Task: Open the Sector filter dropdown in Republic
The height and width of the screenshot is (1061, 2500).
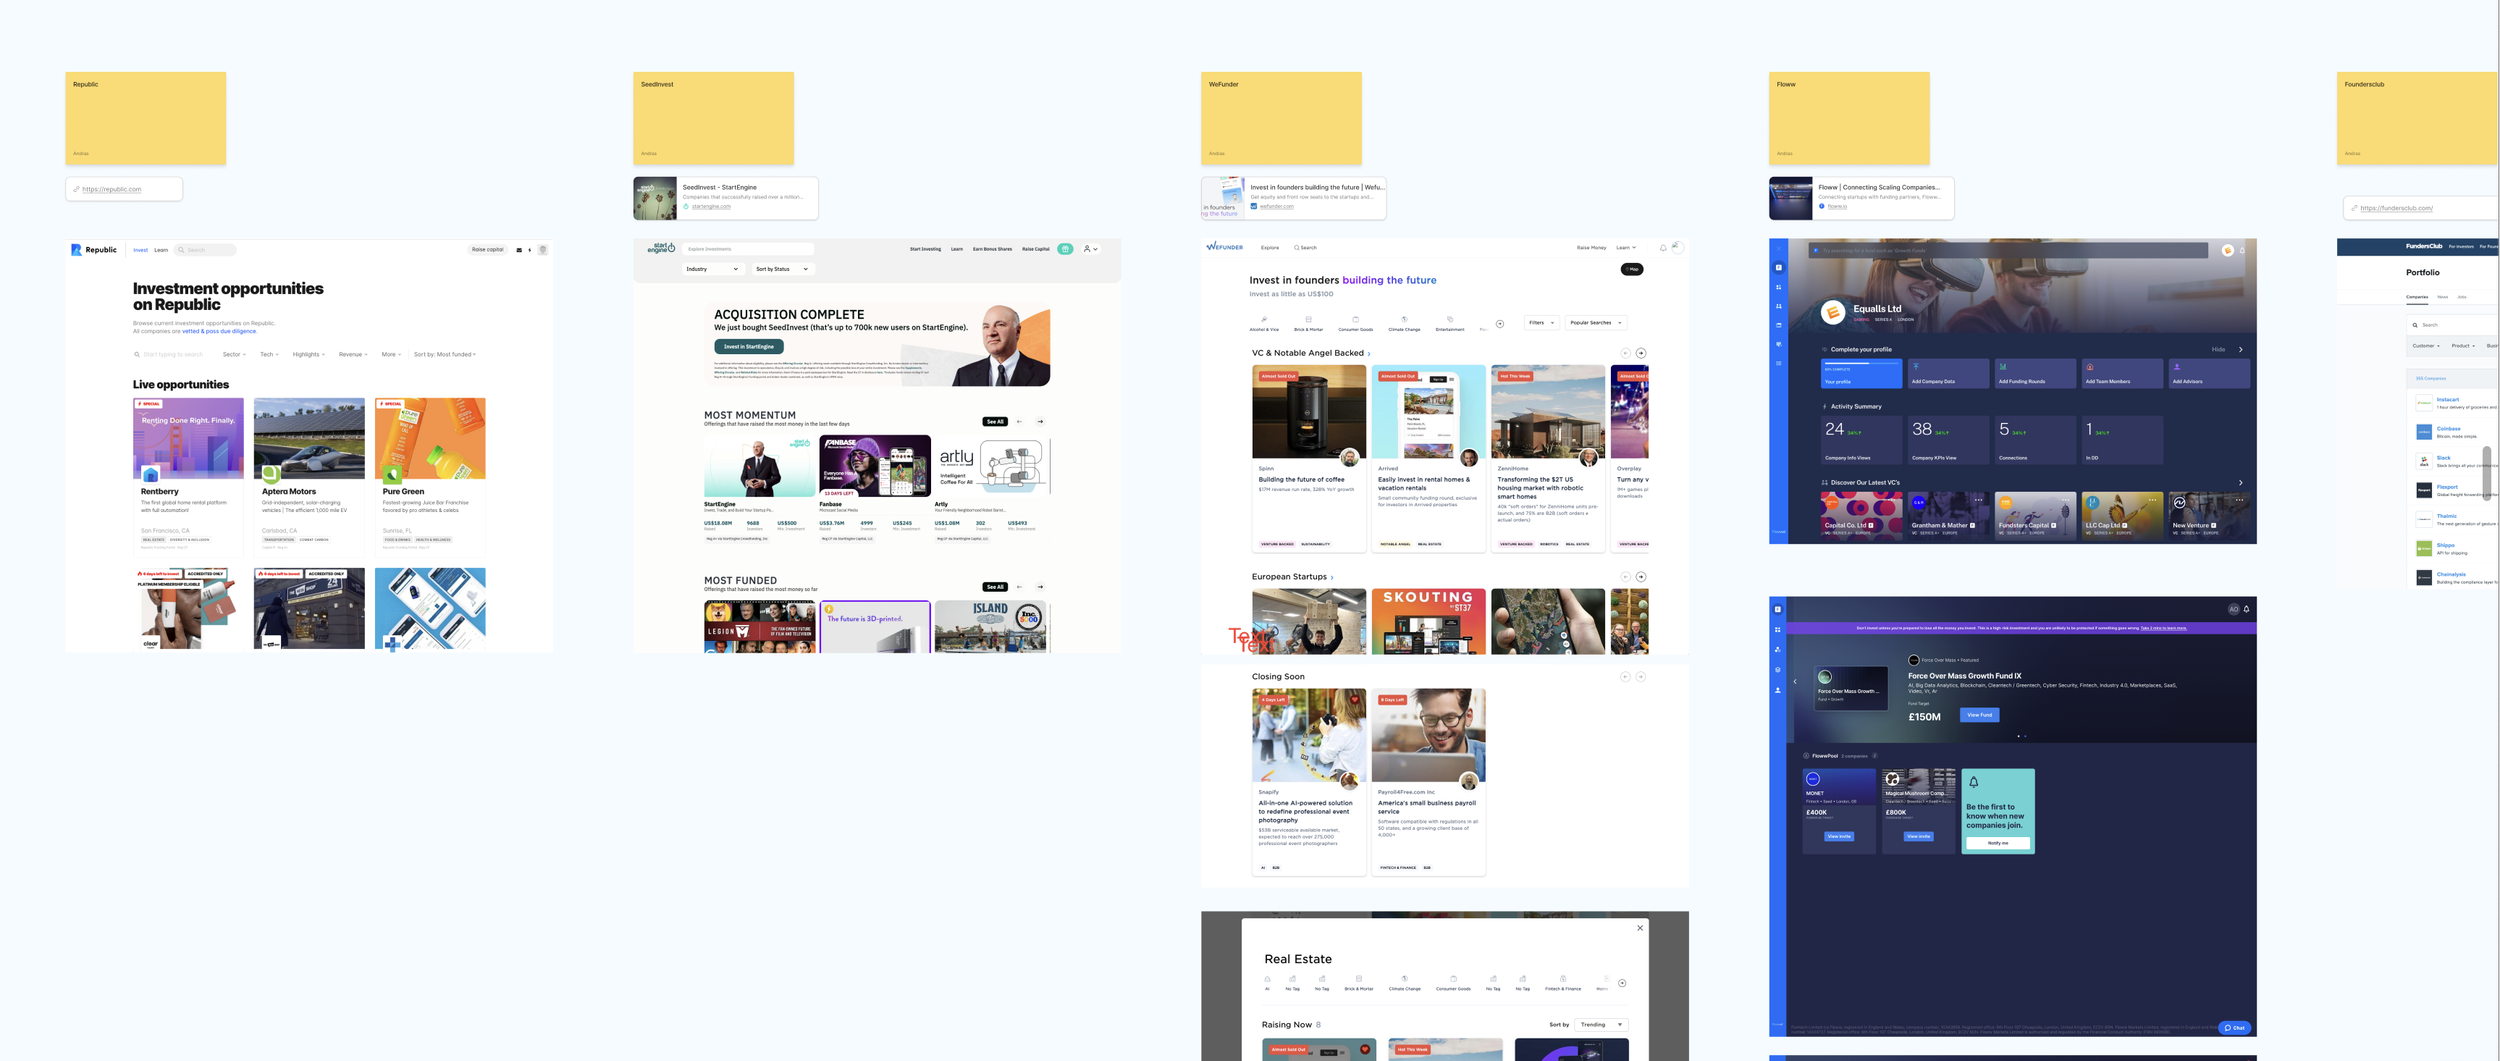Action: tap(234, 354)
